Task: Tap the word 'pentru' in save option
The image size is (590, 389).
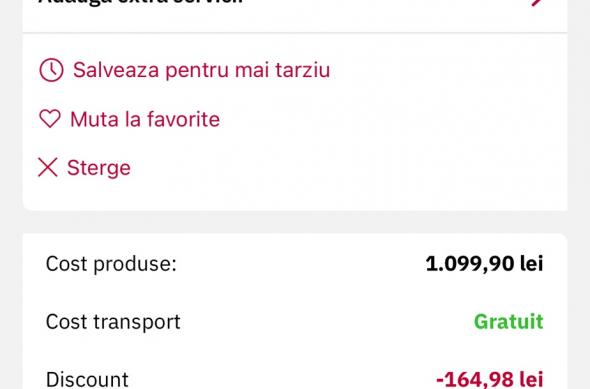Action: pos(197,71)
